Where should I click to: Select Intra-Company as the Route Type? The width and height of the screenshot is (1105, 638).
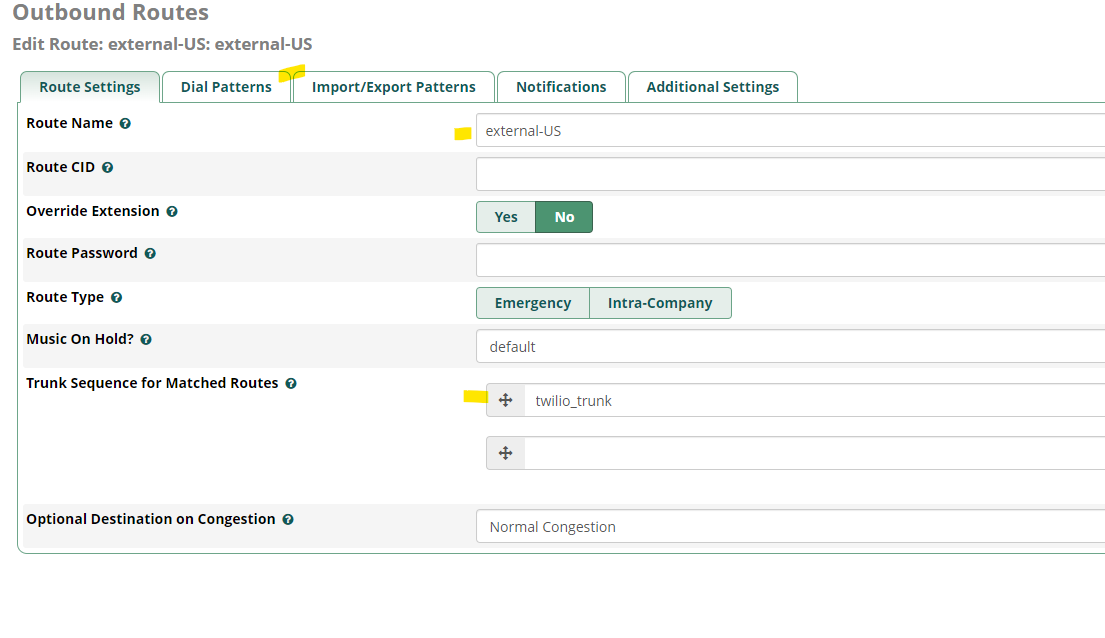tap(660, 302)
